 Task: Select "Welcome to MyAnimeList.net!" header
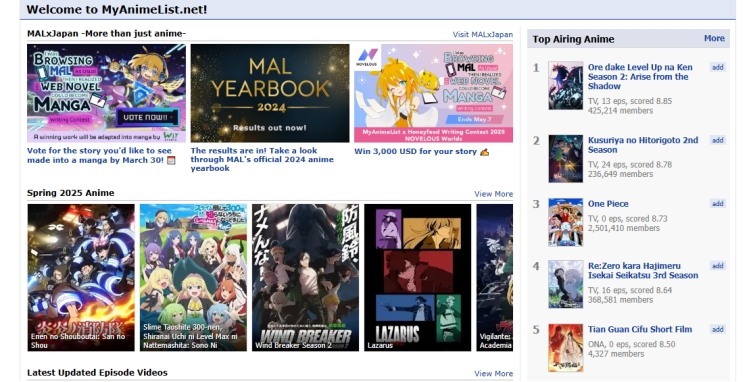pos(117,10)
